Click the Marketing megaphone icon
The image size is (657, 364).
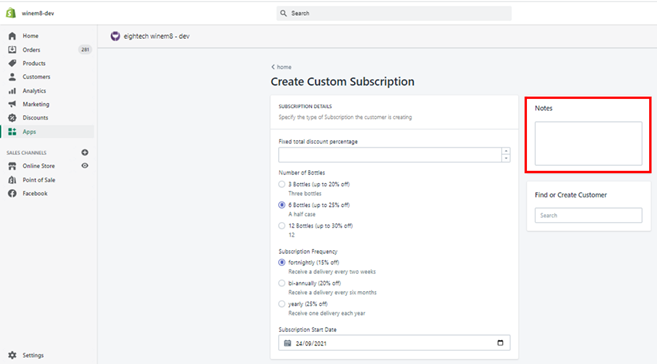coord(12,104)
